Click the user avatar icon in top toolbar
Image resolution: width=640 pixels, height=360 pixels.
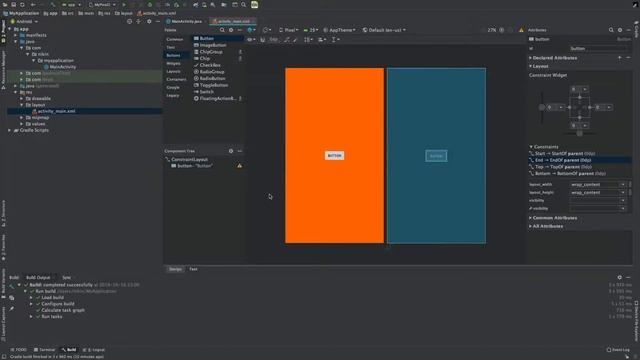(x=254, y=4)
